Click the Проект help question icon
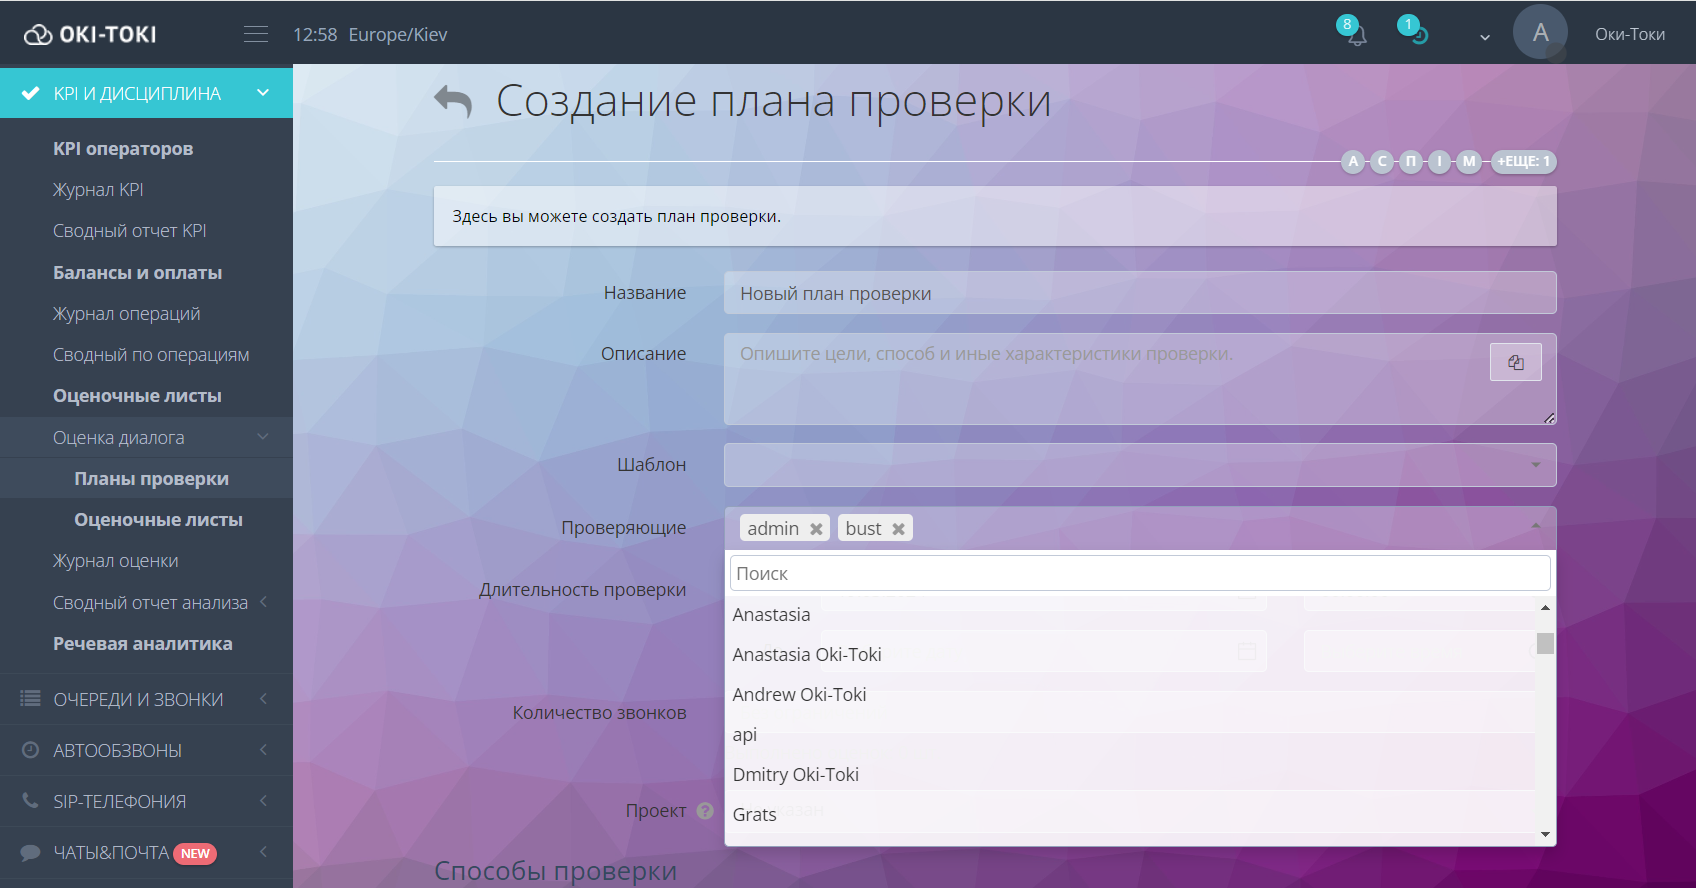Image resolution: width=1696 pixels, height=888 pixels. pos(705,811)
